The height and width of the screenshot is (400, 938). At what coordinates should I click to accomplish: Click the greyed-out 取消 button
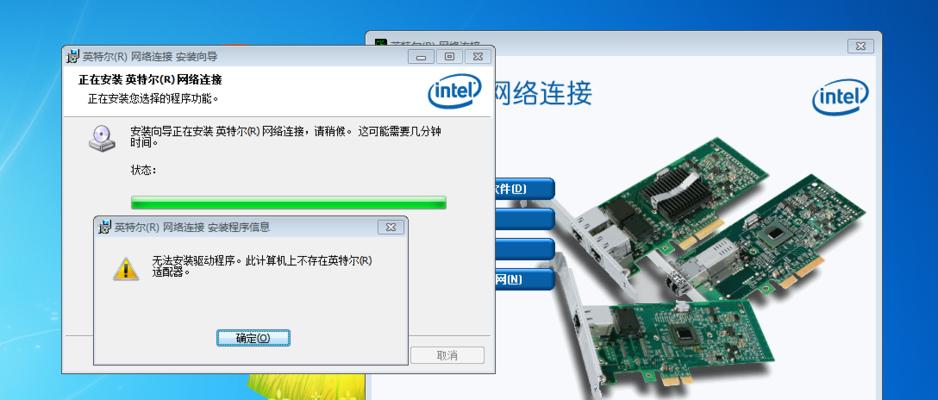pyautogui.click(x=447, y=355)
